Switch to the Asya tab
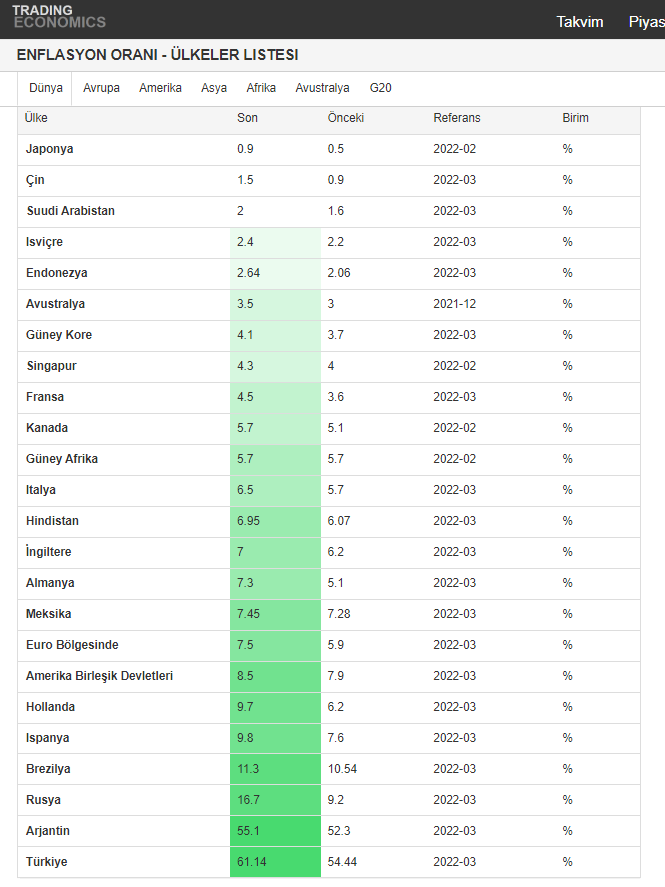 pyautogui.click(x=214, y=88)
